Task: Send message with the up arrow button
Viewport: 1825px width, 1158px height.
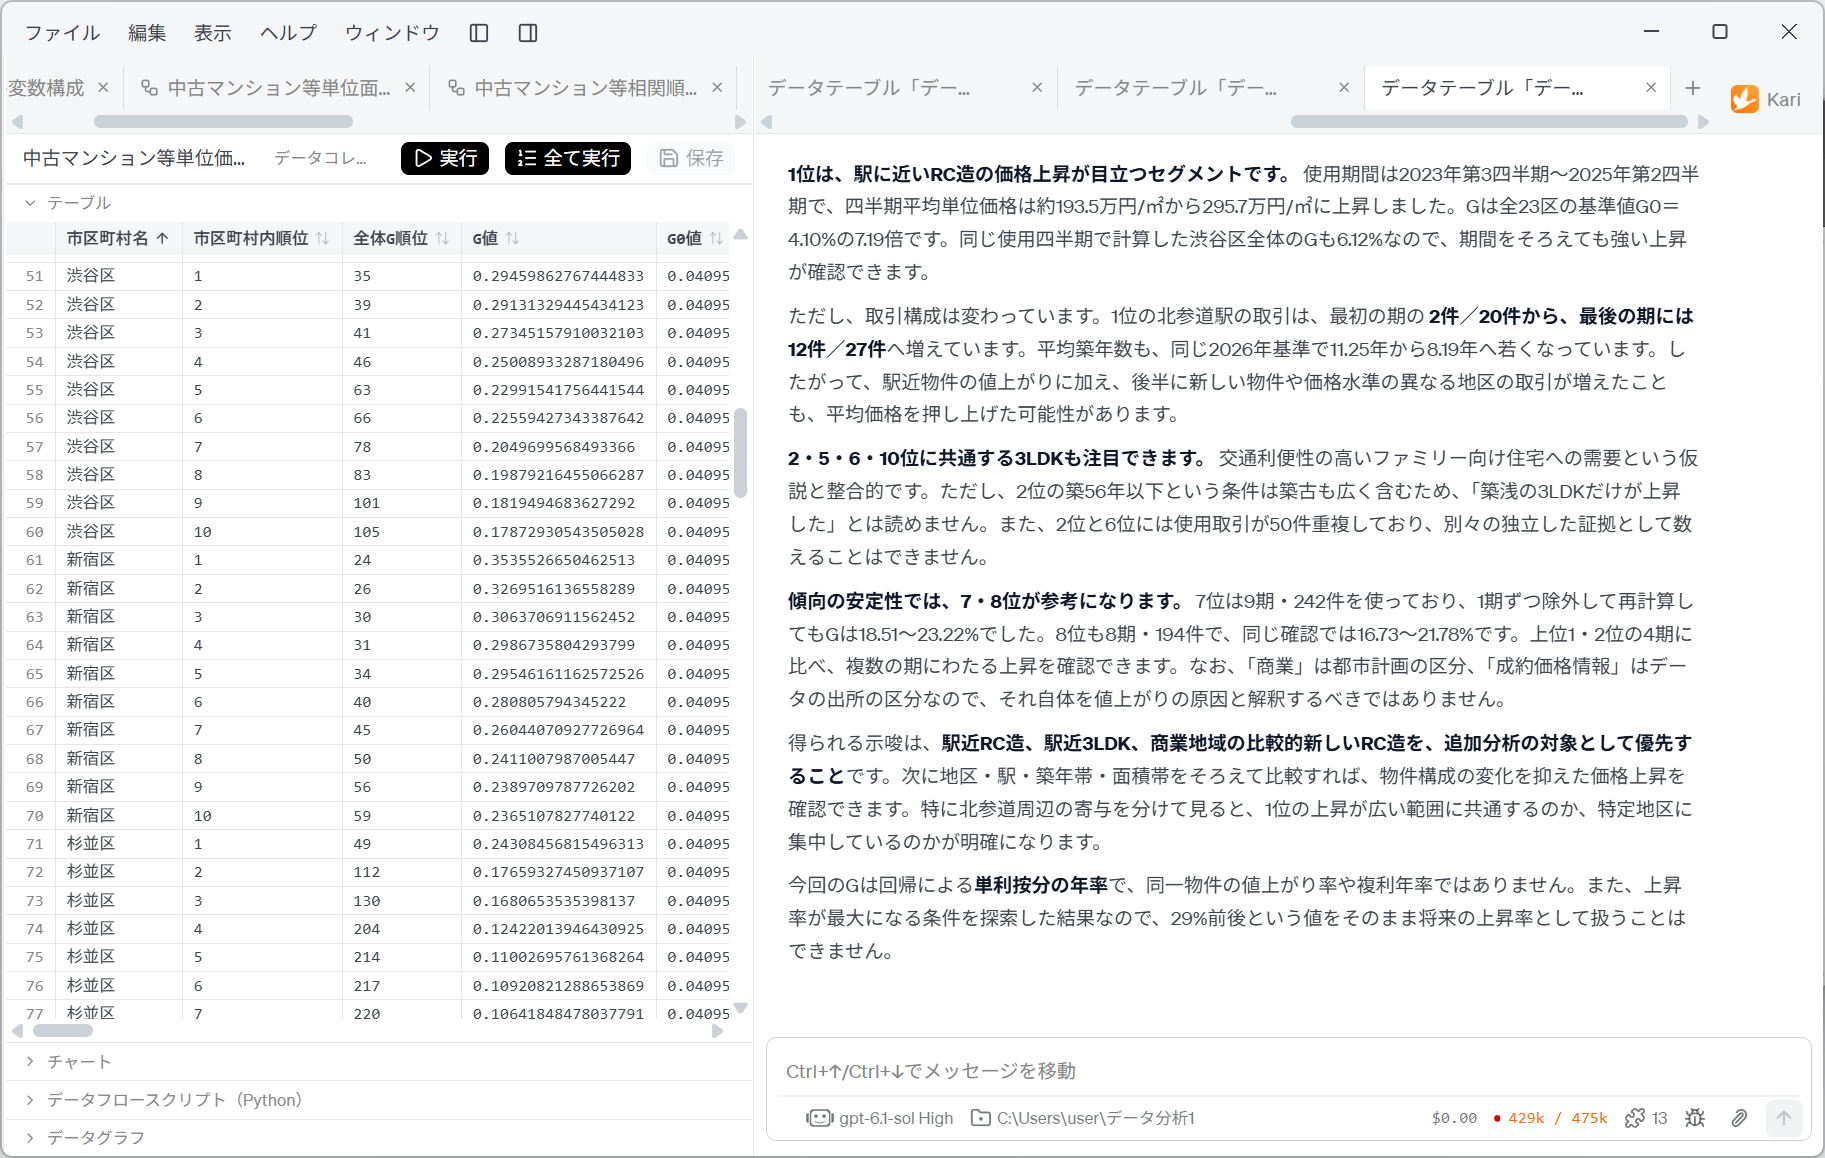Action: [1784, 1118]
